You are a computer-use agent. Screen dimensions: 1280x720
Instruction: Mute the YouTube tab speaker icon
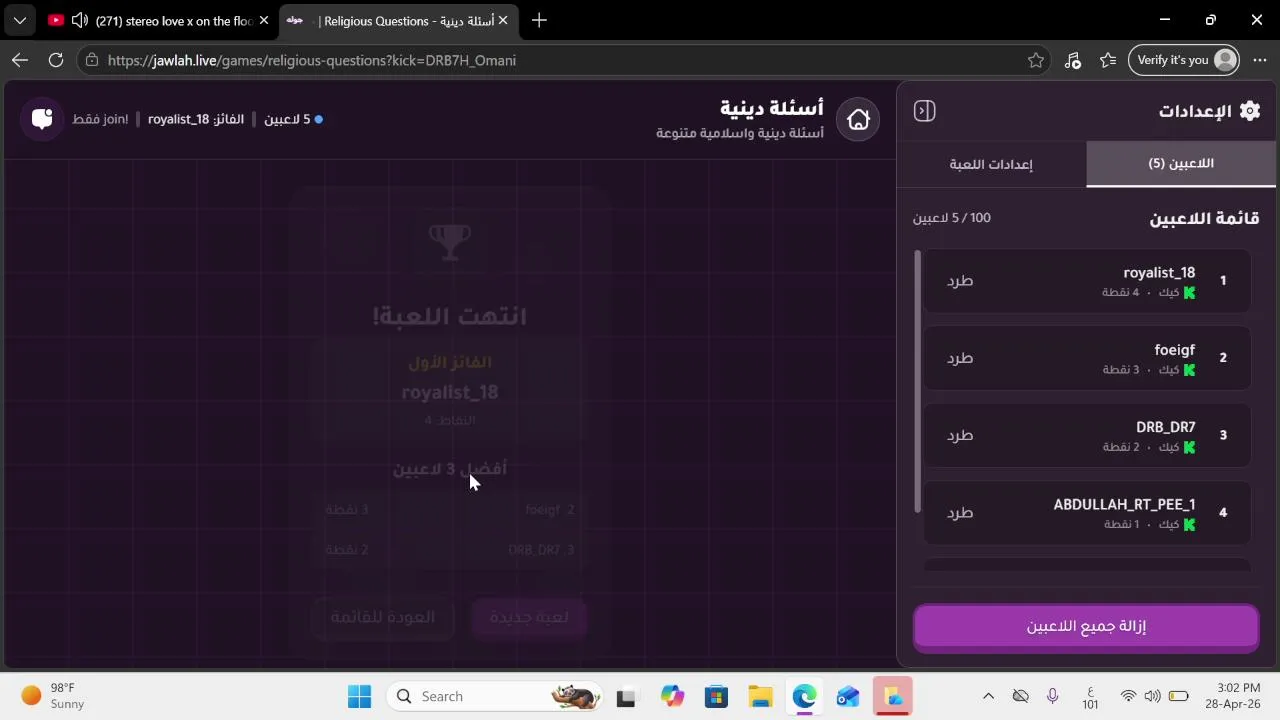point(80,20)
